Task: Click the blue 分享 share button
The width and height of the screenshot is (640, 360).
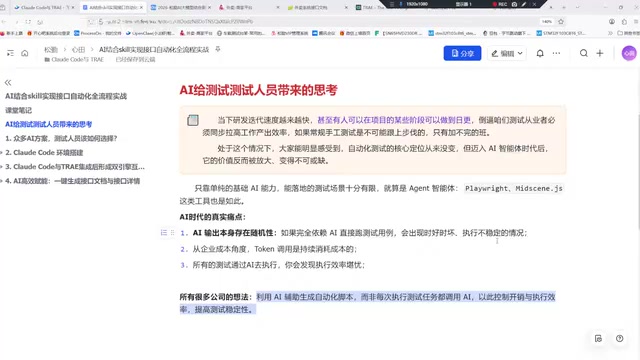Action: pos(462,53)
